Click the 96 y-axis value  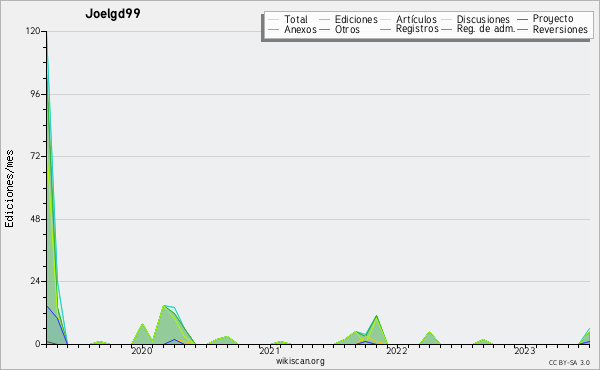[x=35, y=94]
